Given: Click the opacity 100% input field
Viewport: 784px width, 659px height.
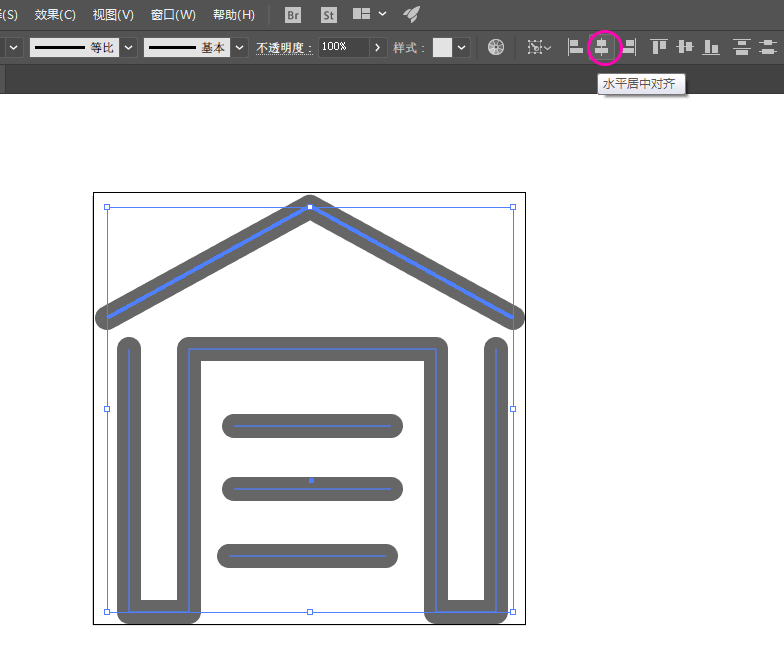Looking at the screenshot, I should coord(343,48).
